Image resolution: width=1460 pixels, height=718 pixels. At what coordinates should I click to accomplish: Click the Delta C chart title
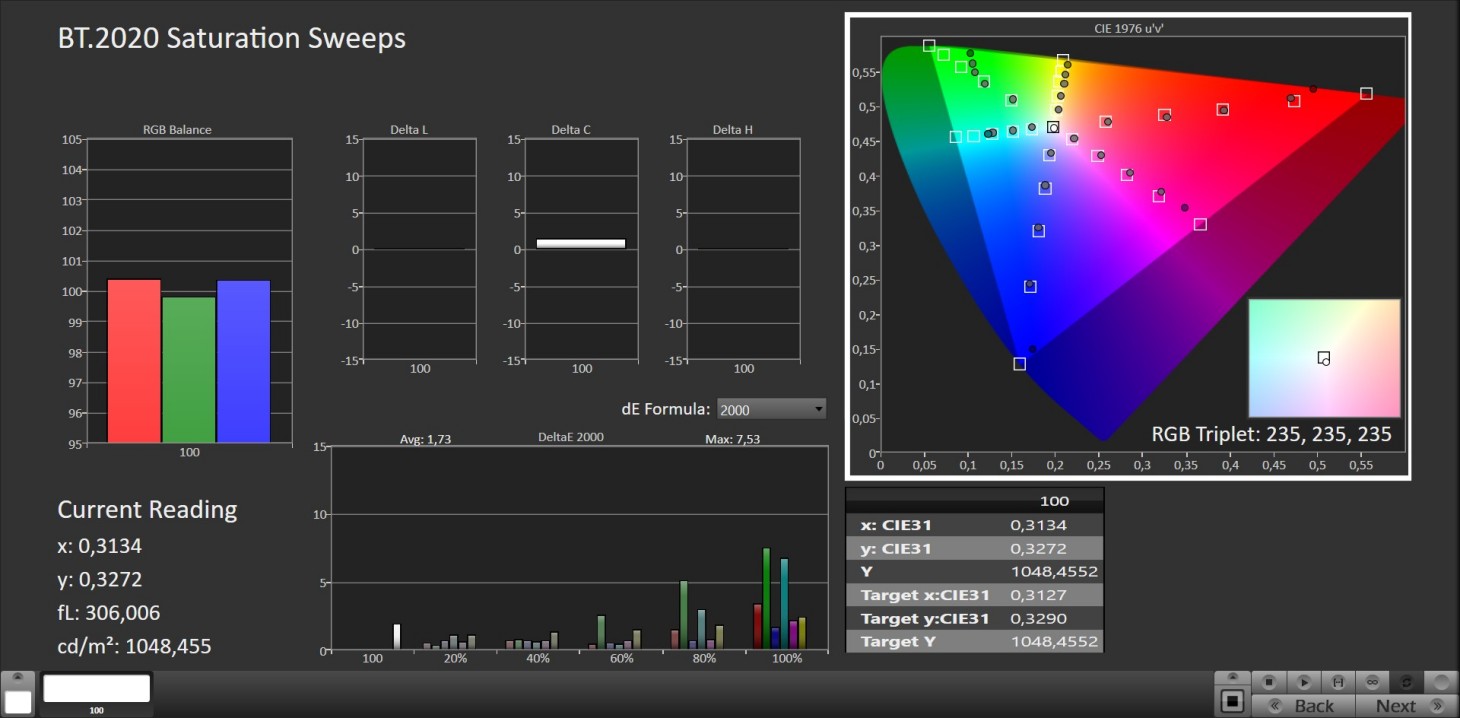572,130
